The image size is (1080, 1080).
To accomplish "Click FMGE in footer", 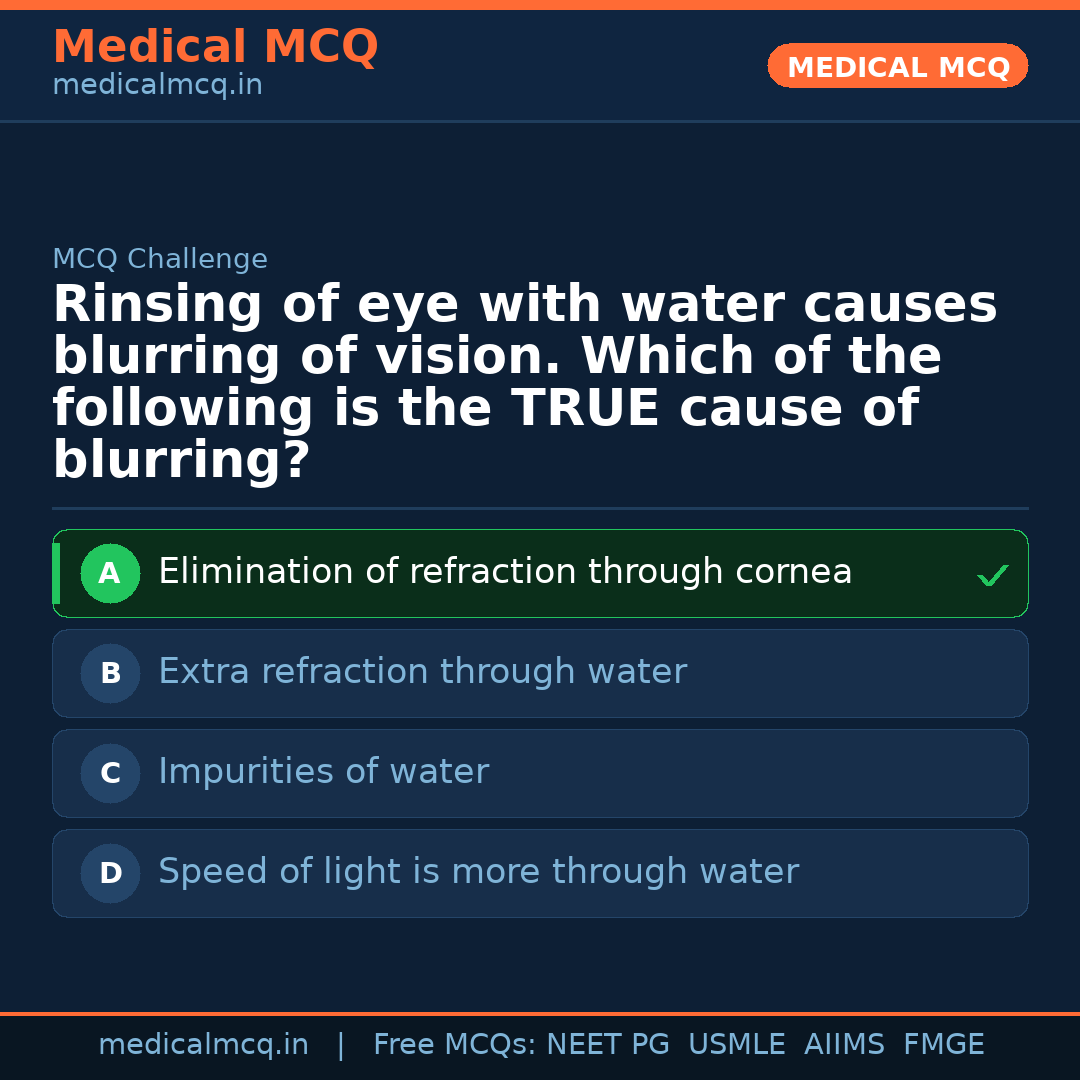I will 943,1045.
